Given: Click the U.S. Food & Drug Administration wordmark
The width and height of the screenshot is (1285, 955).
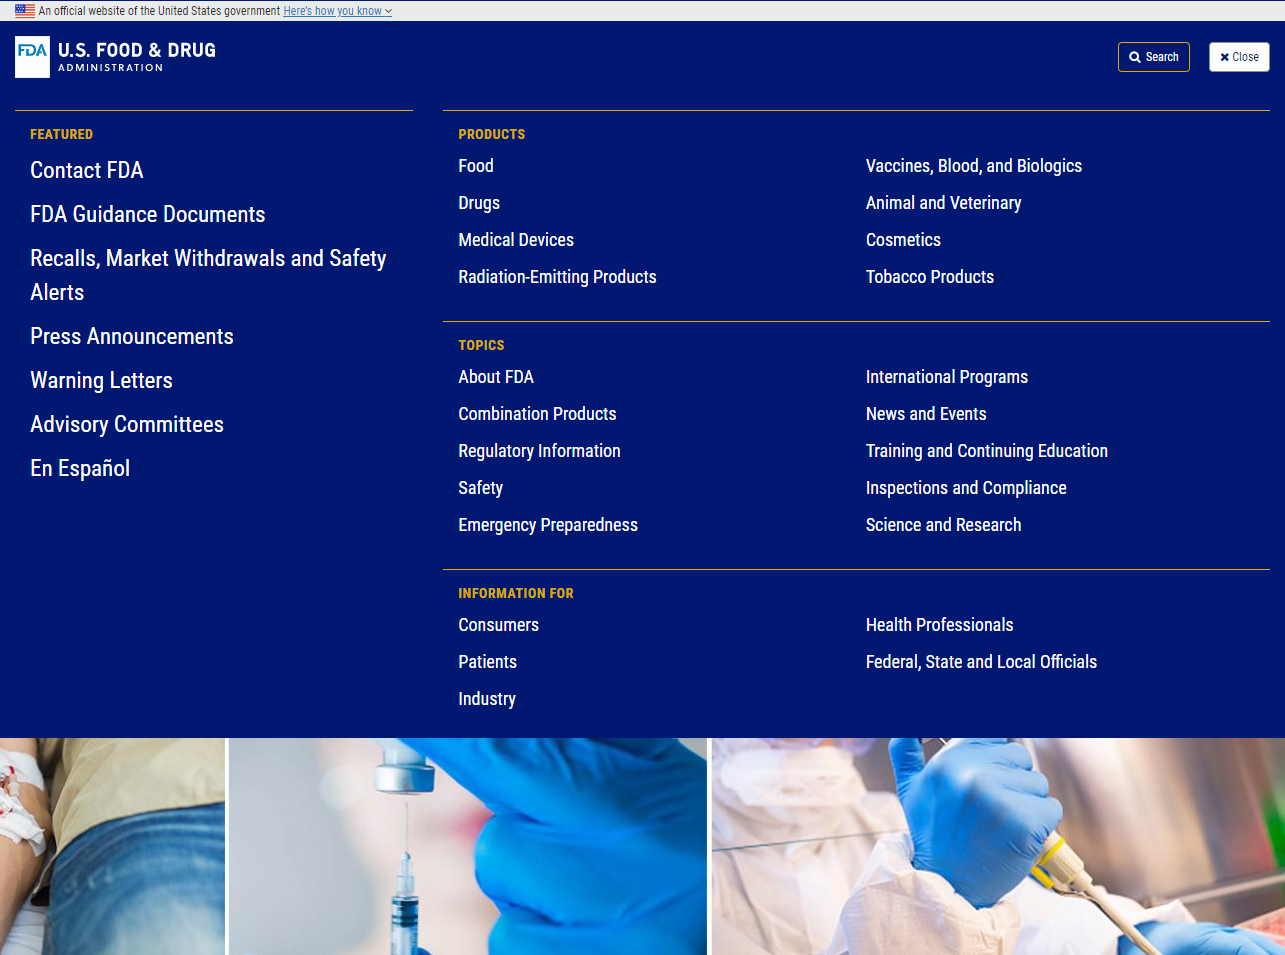Looking at the screenshot, I should pos(137,57).
